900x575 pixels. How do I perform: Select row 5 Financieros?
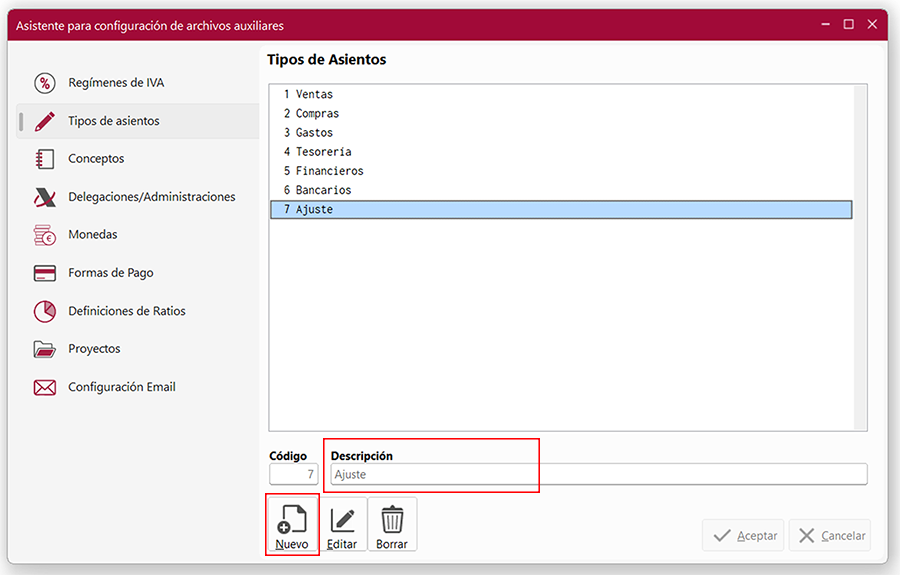[561, 171]
